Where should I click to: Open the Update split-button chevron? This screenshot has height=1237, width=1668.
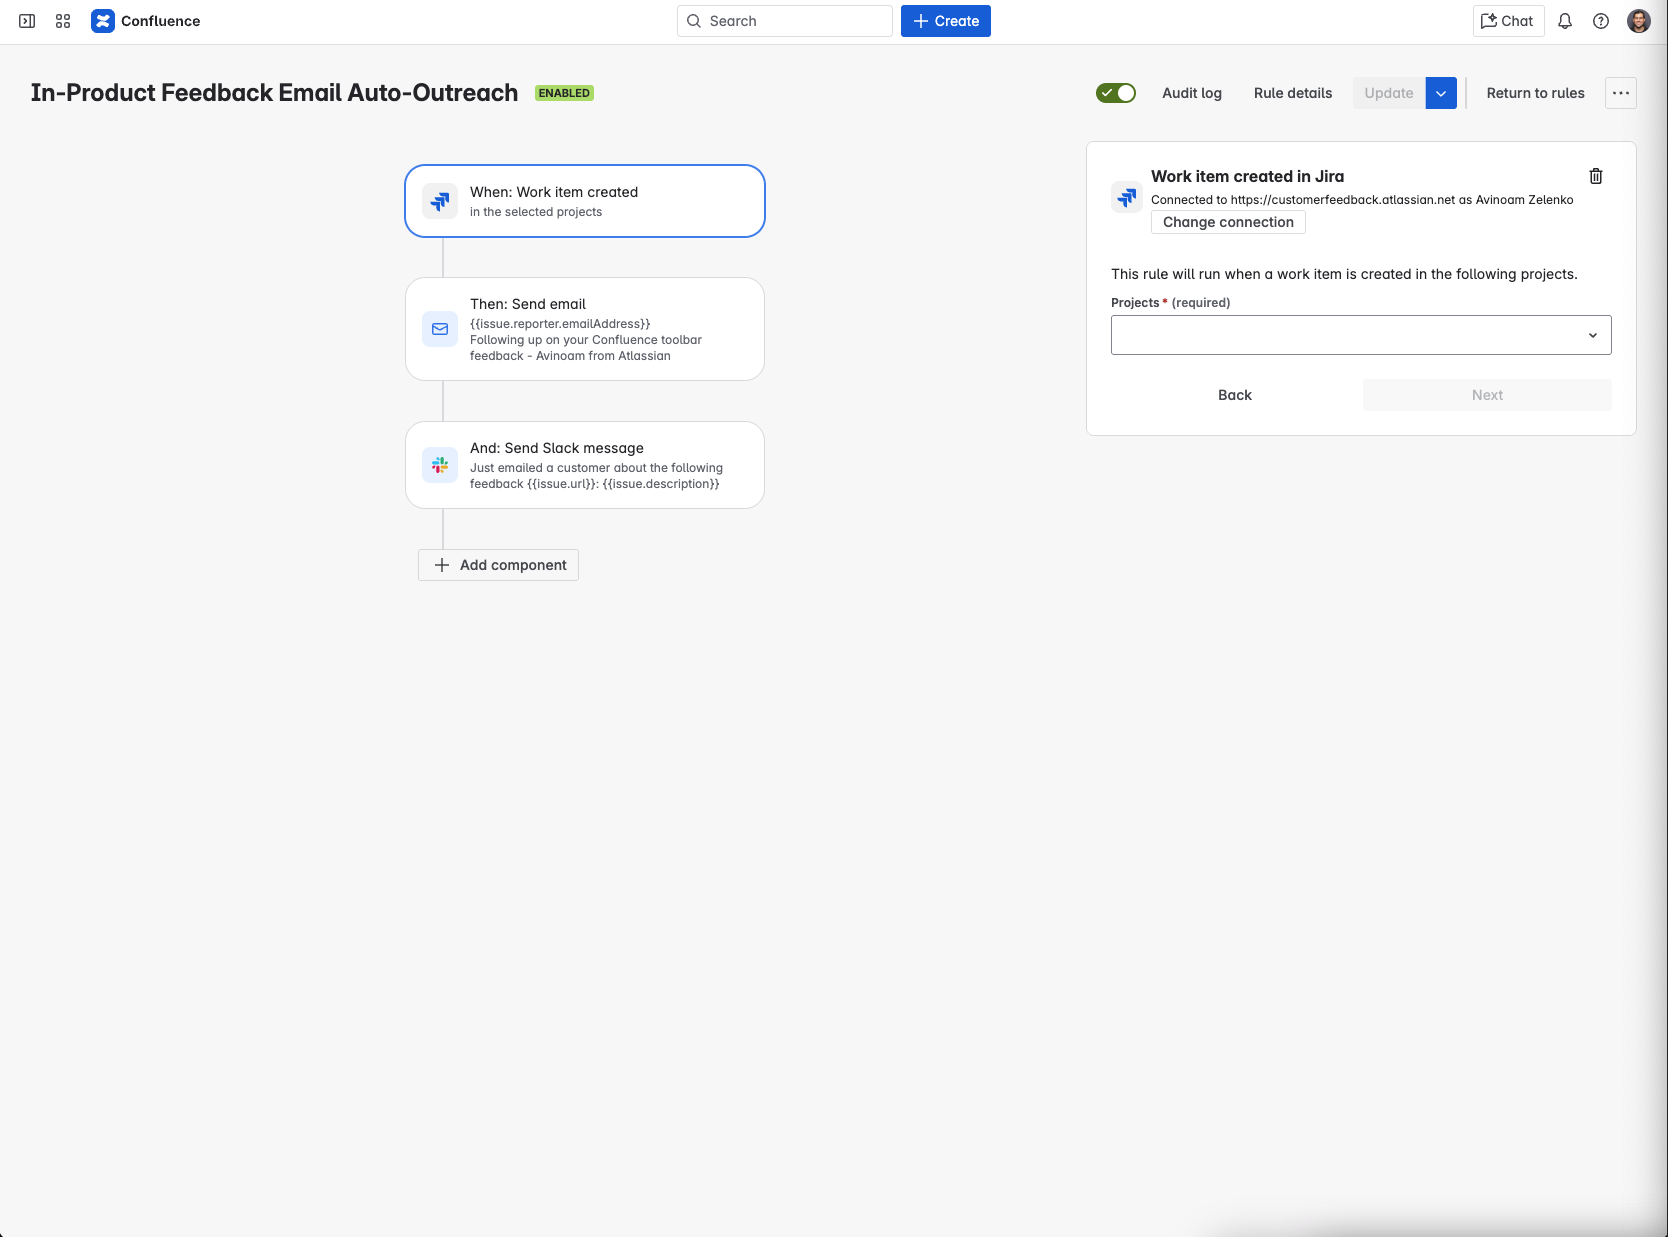(x=1441, y=92)
